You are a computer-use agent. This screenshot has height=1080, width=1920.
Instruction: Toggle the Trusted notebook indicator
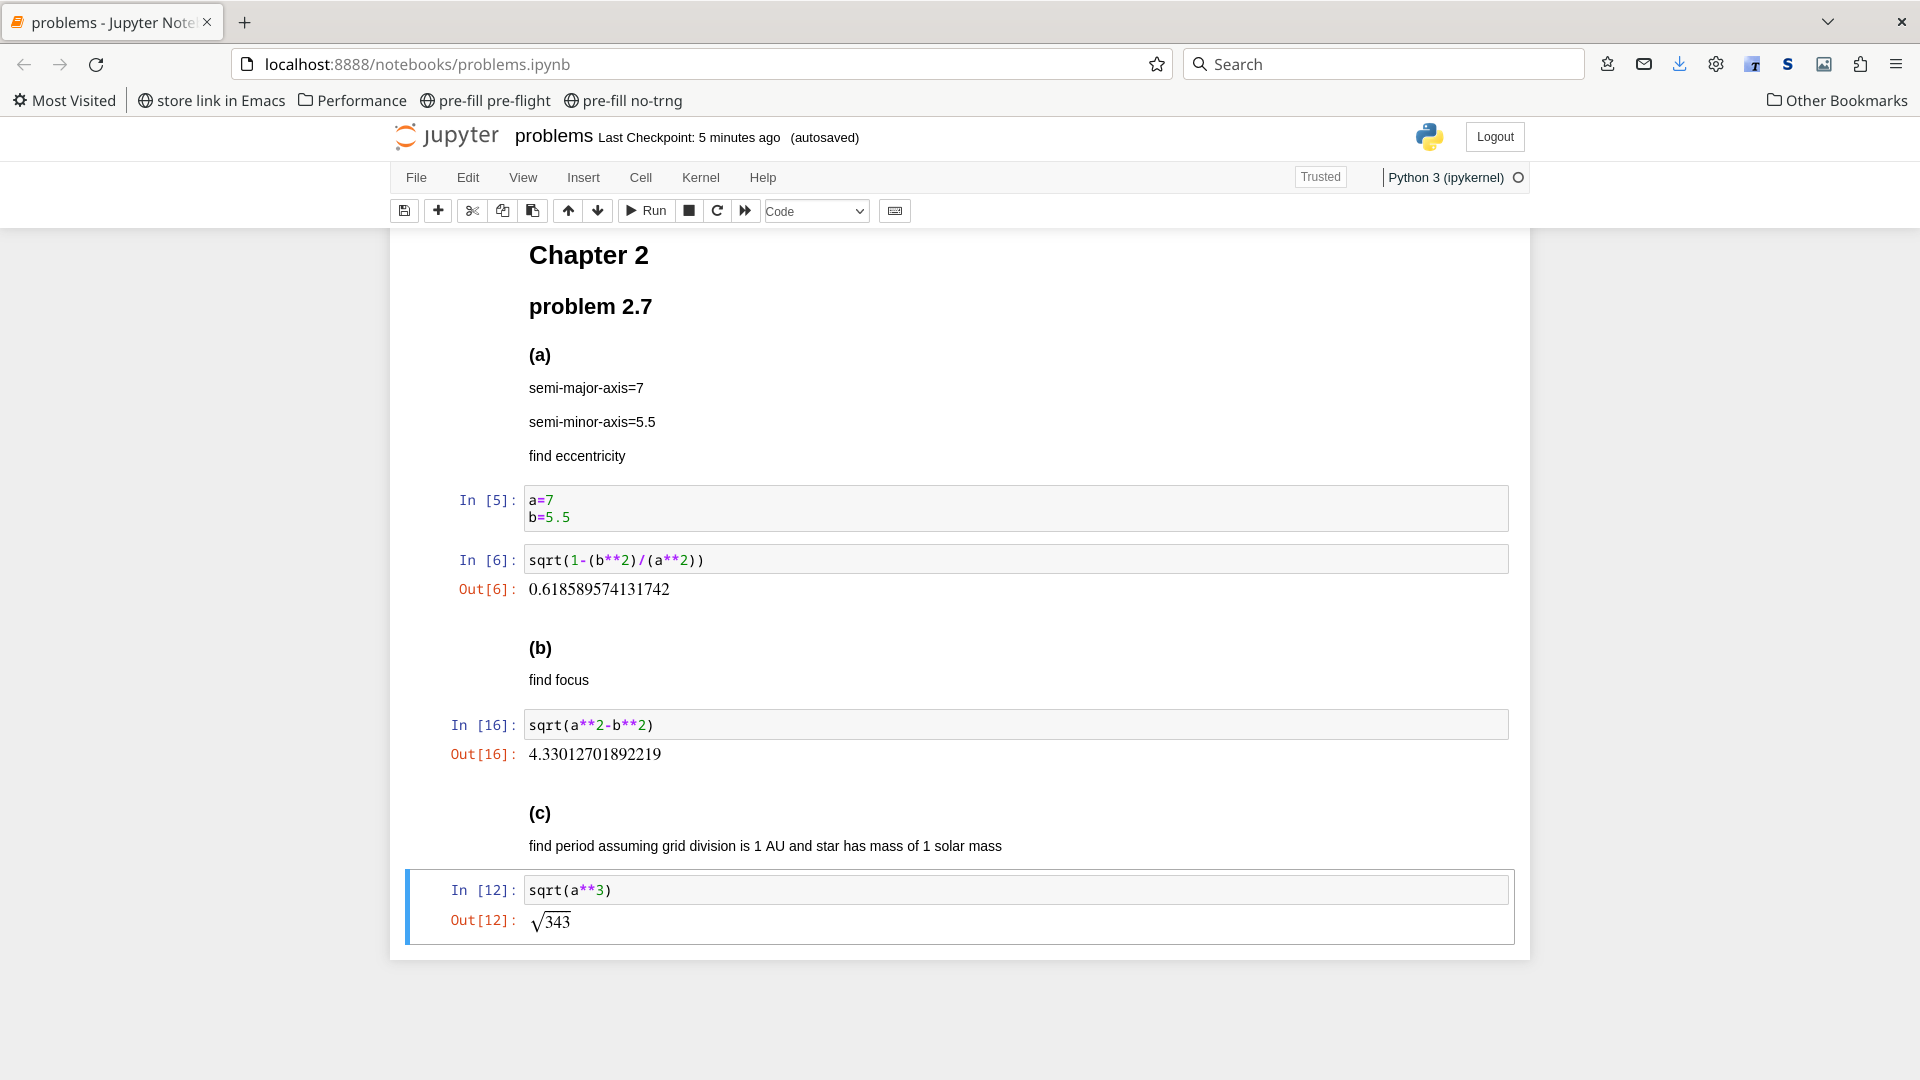coord(1320,177)
